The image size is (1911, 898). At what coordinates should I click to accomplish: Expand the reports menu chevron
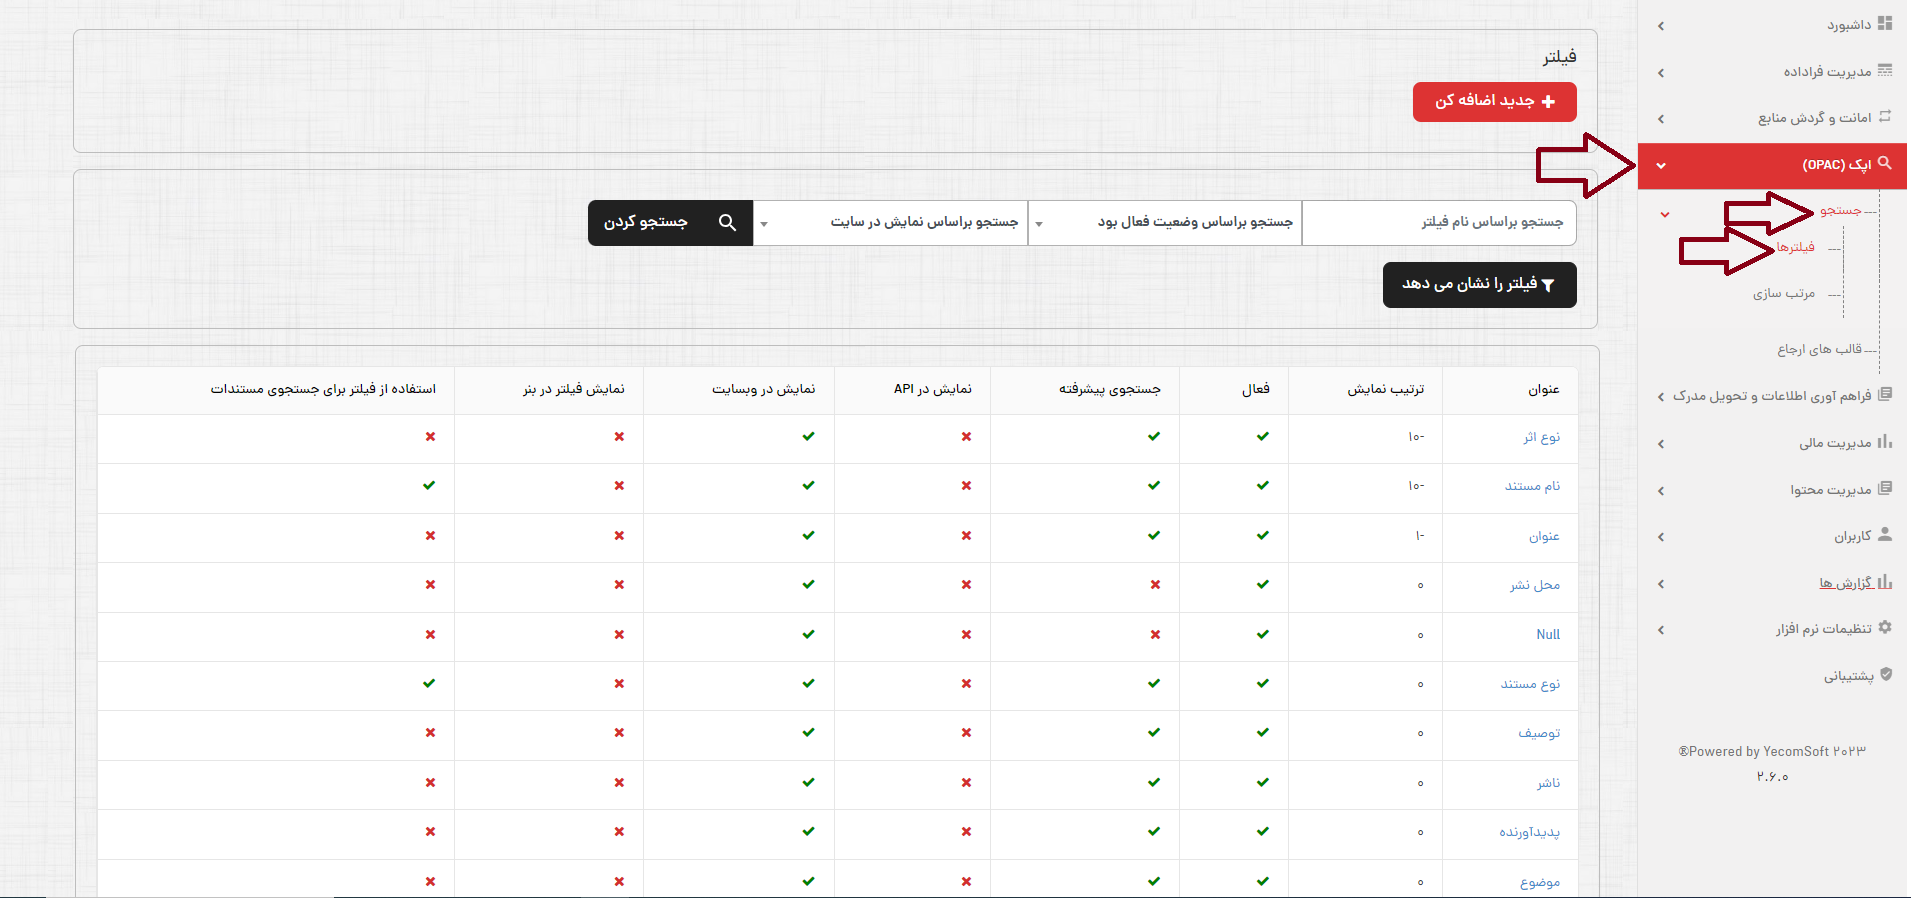pos(1661,584)
